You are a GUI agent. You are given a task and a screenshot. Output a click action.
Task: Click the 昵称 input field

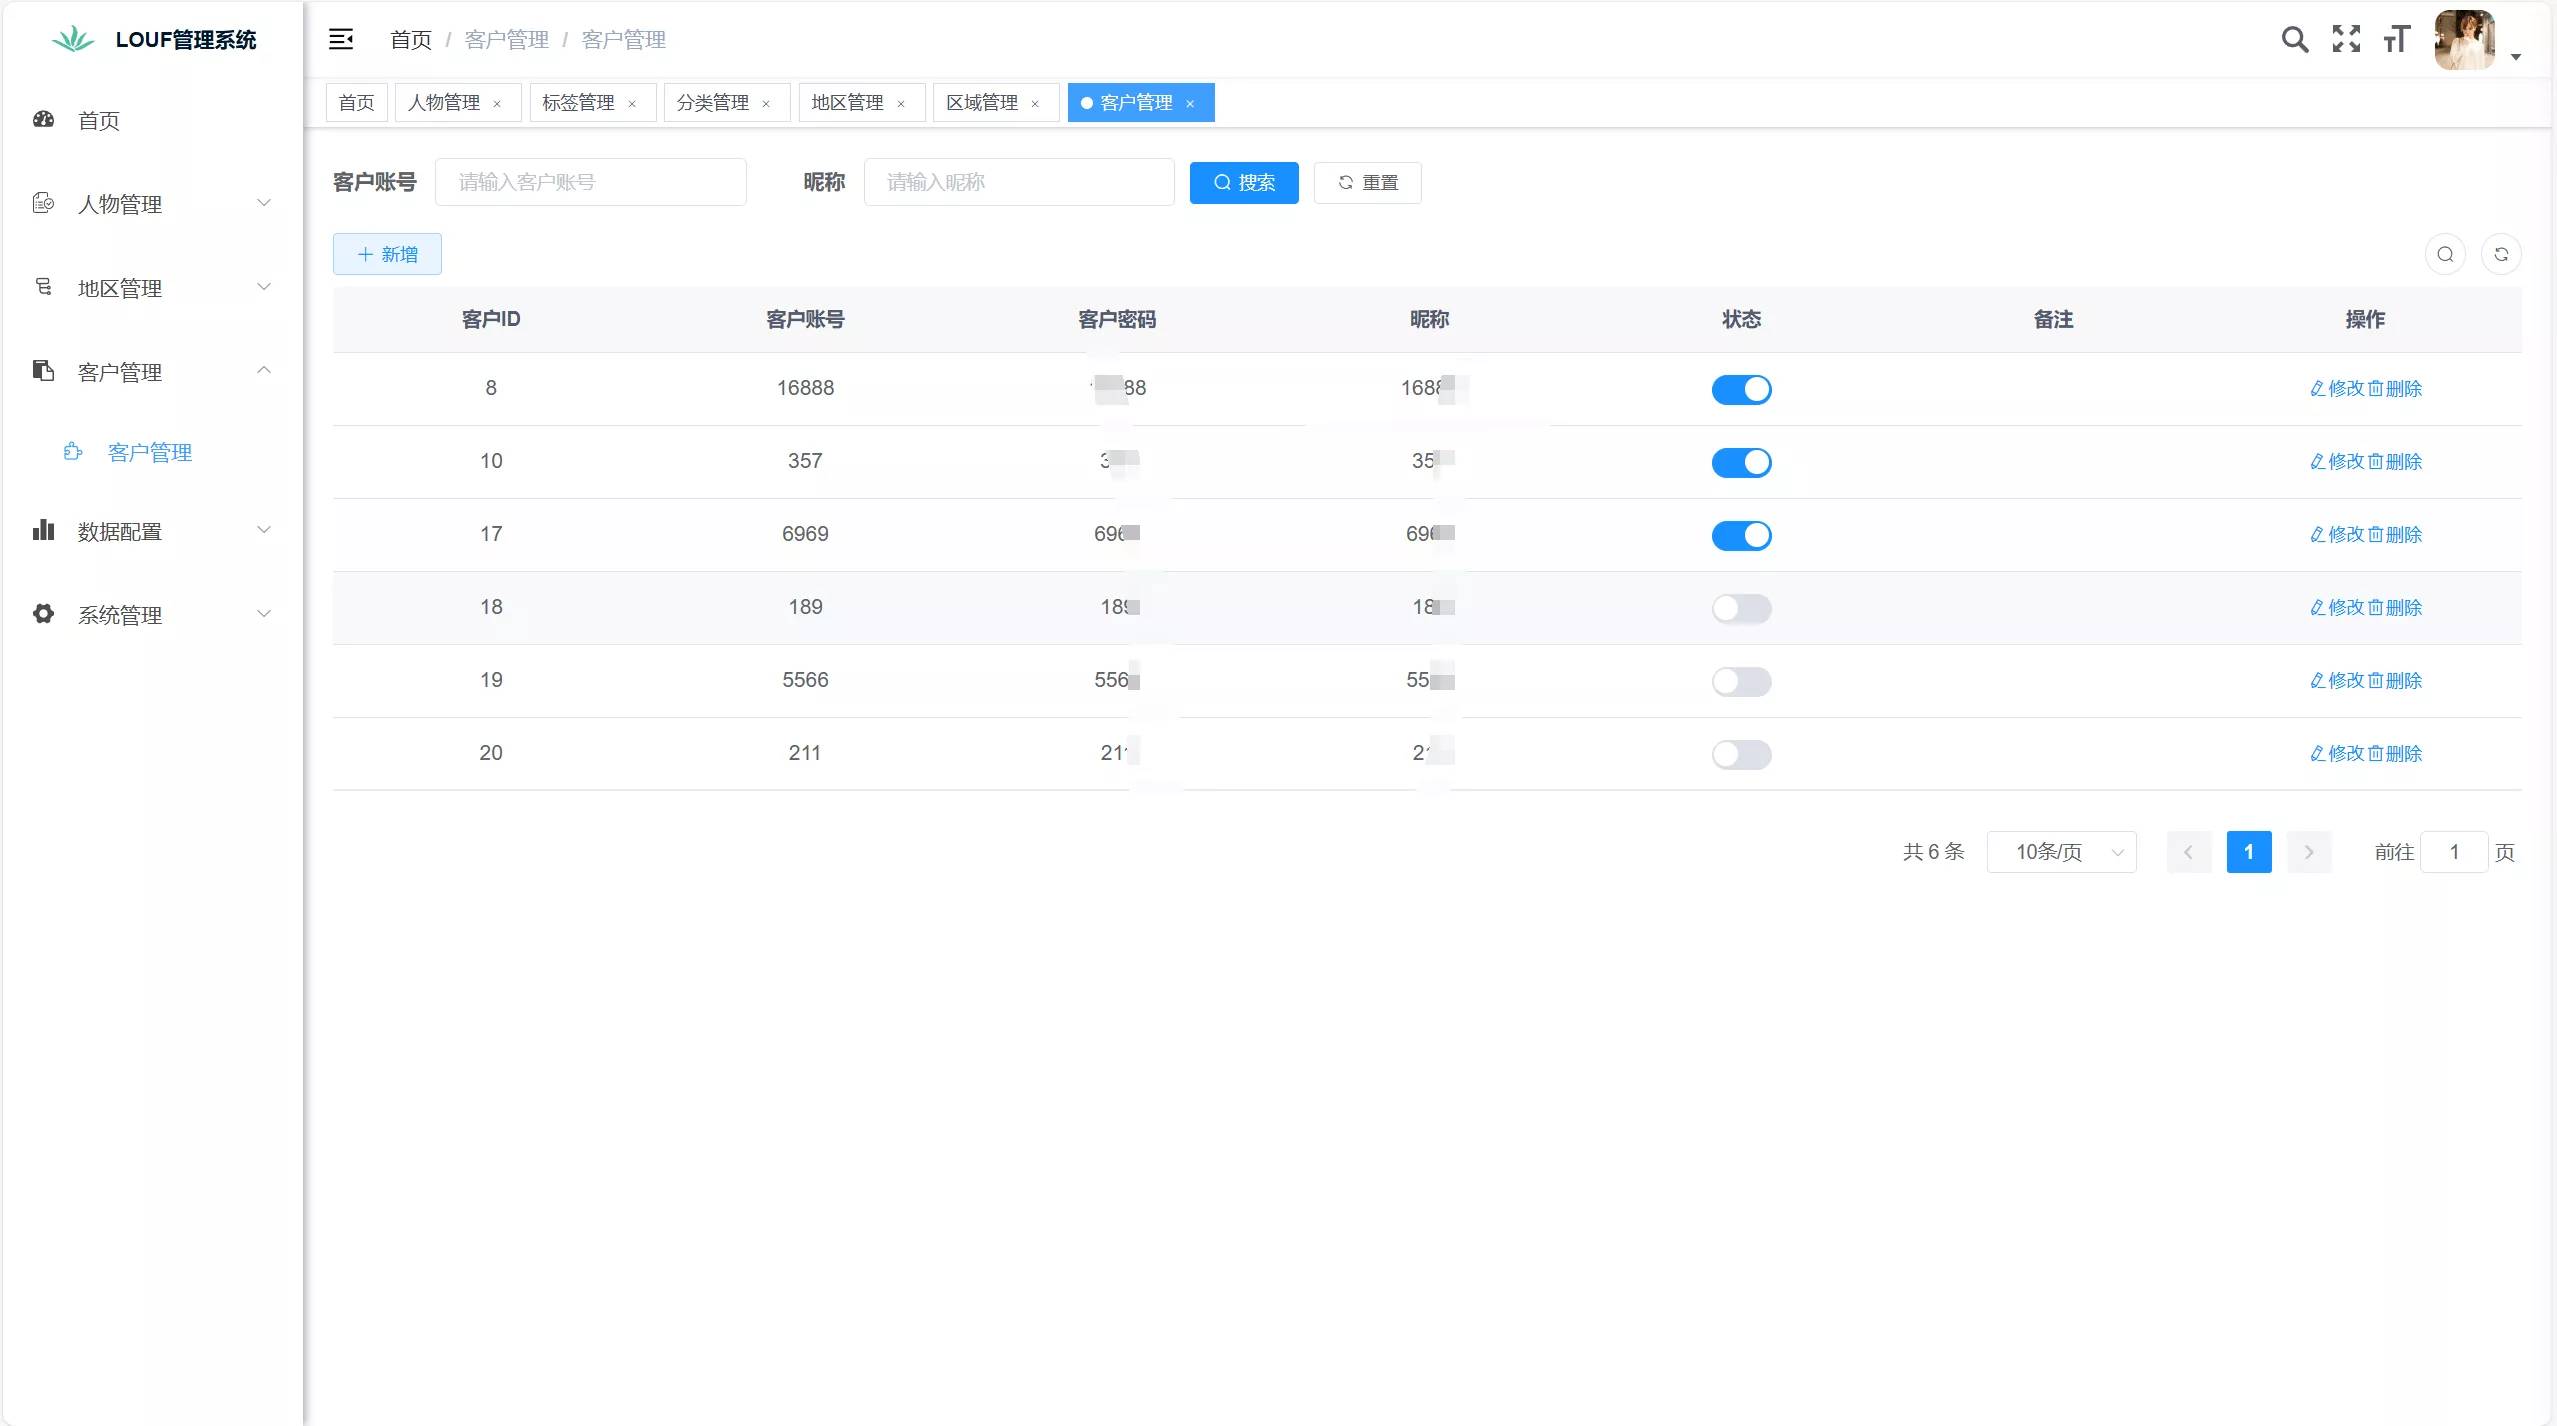tap(1019, 182)
